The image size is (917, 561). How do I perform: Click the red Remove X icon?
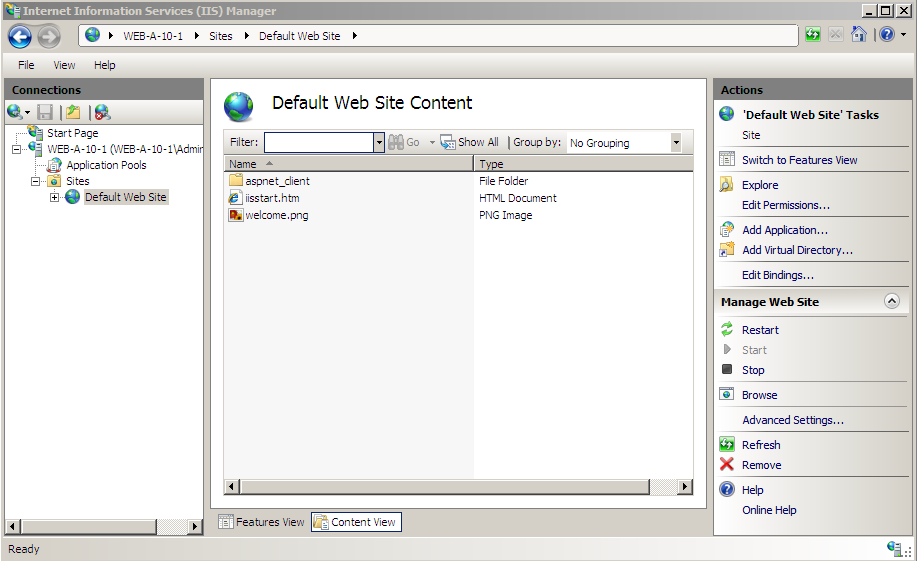(726, 464)
